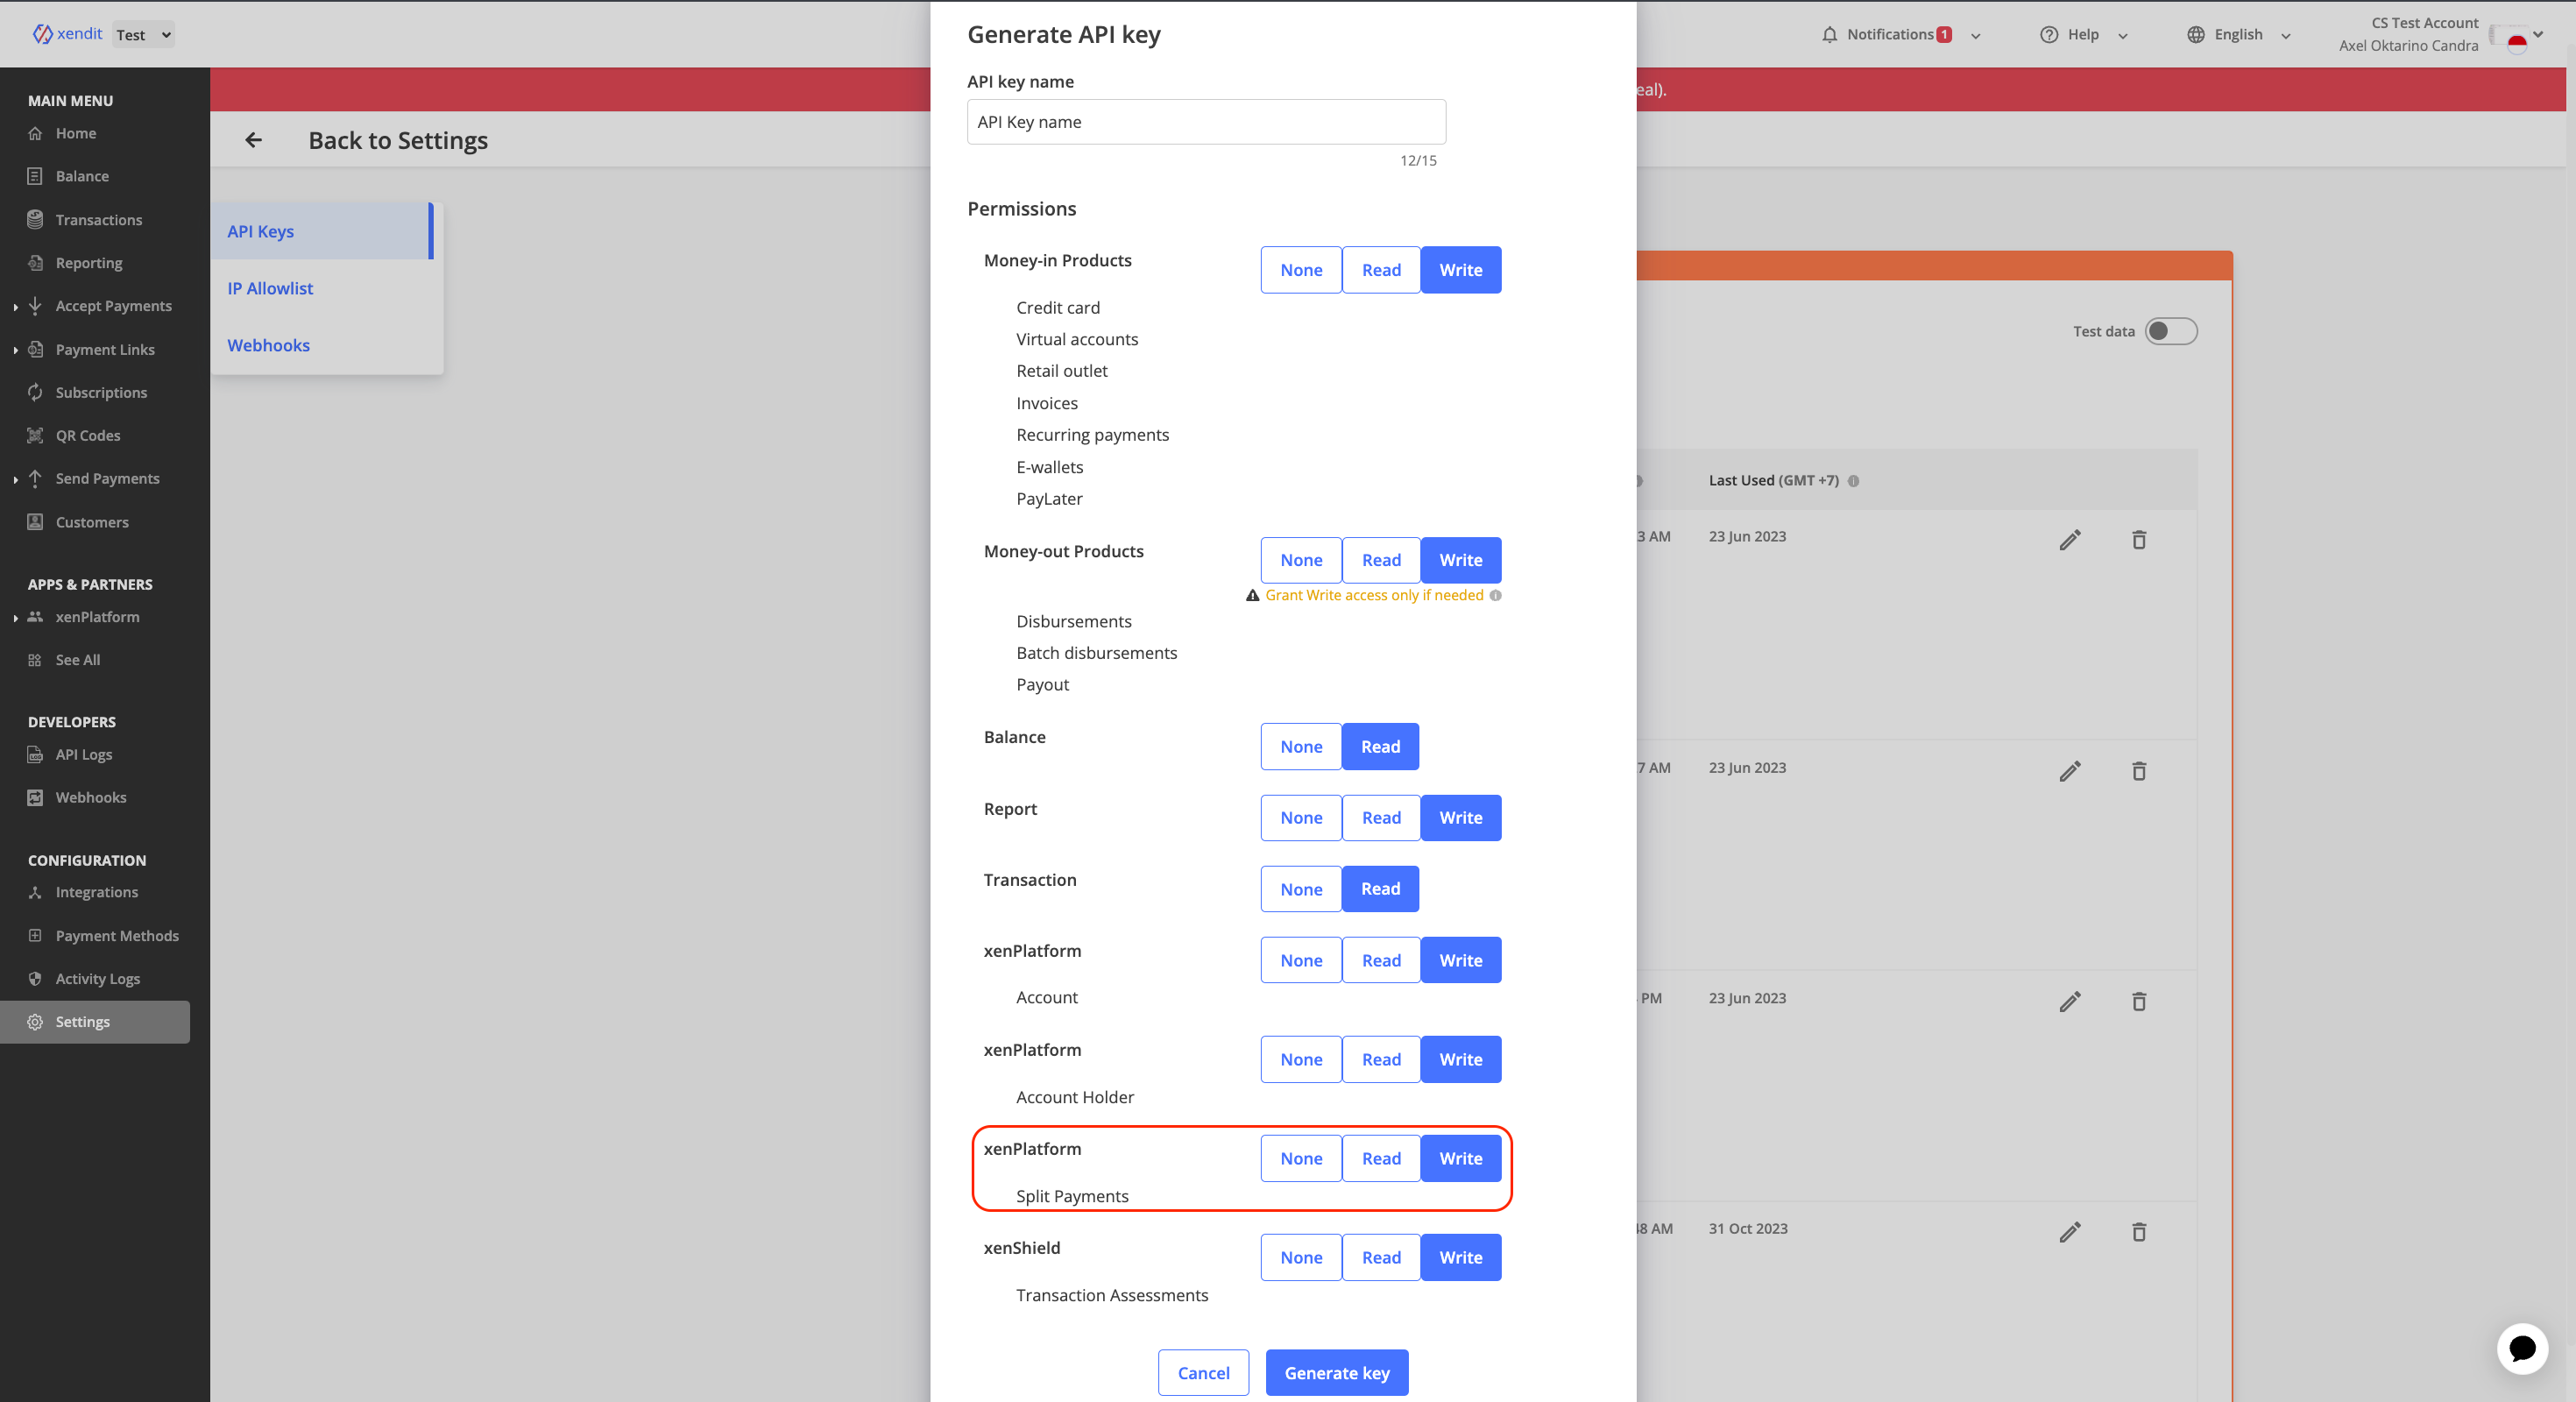Viewport: 2576px width, 1402px height.
Task: Edit the API key used 31 Oct 2023
Action: pos(2070,1232)
